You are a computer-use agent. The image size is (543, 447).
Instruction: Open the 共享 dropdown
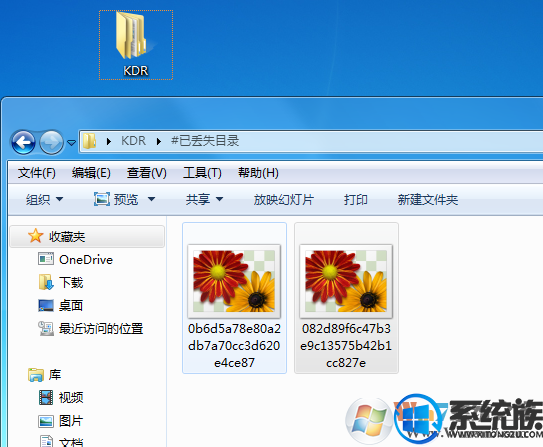[204, 199]
